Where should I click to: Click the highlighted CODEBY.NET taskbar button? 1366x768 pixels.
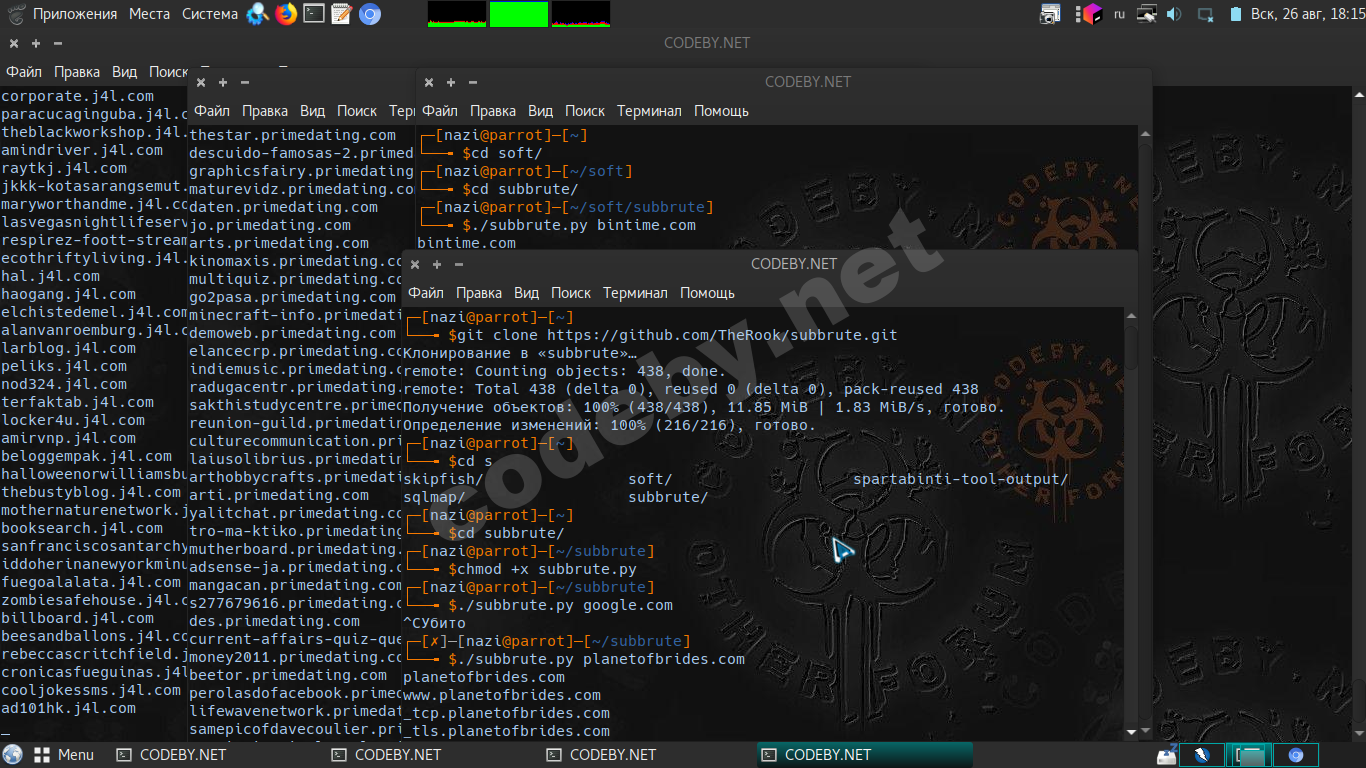pos(865,755)
